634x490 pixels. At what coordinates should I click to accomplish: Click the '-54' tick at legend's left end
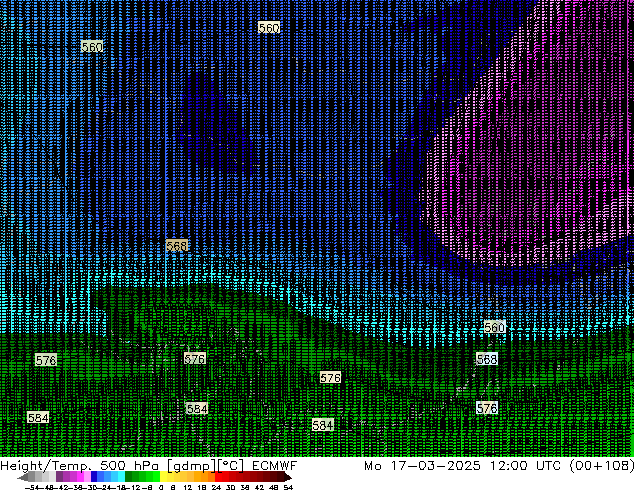[32, 487]
